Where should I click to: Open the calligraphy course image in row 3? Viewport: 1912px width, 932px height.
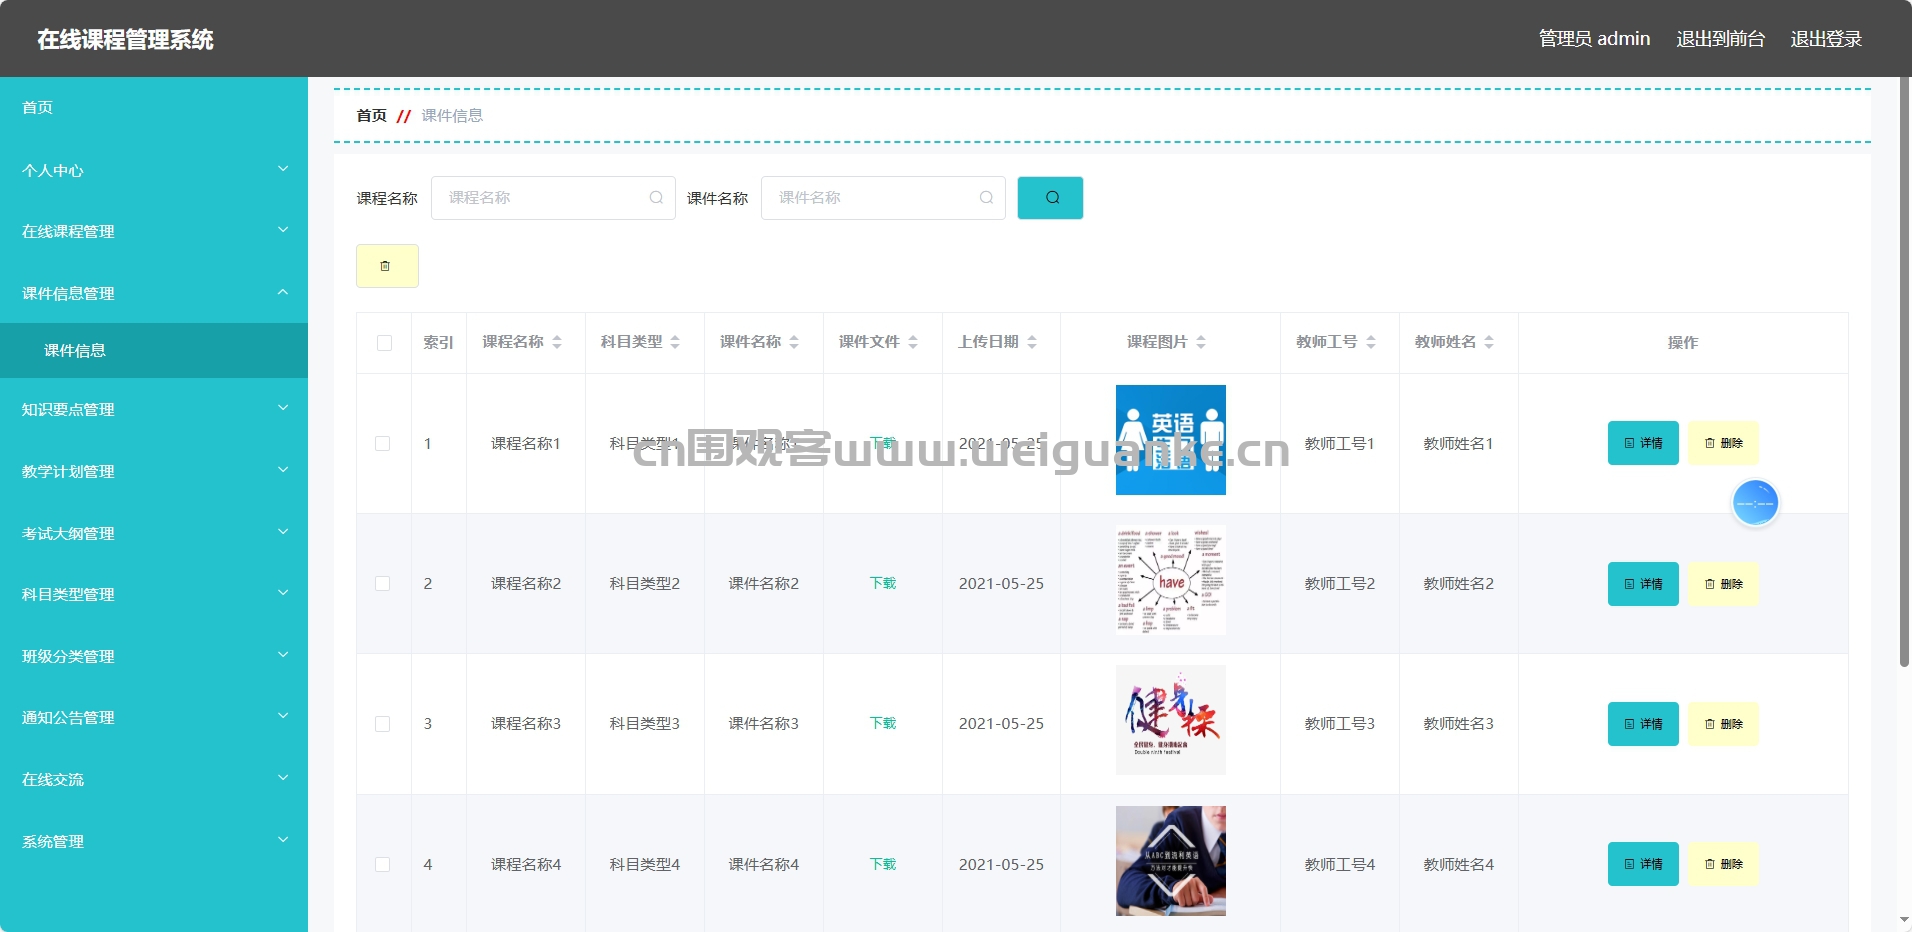1171,720
